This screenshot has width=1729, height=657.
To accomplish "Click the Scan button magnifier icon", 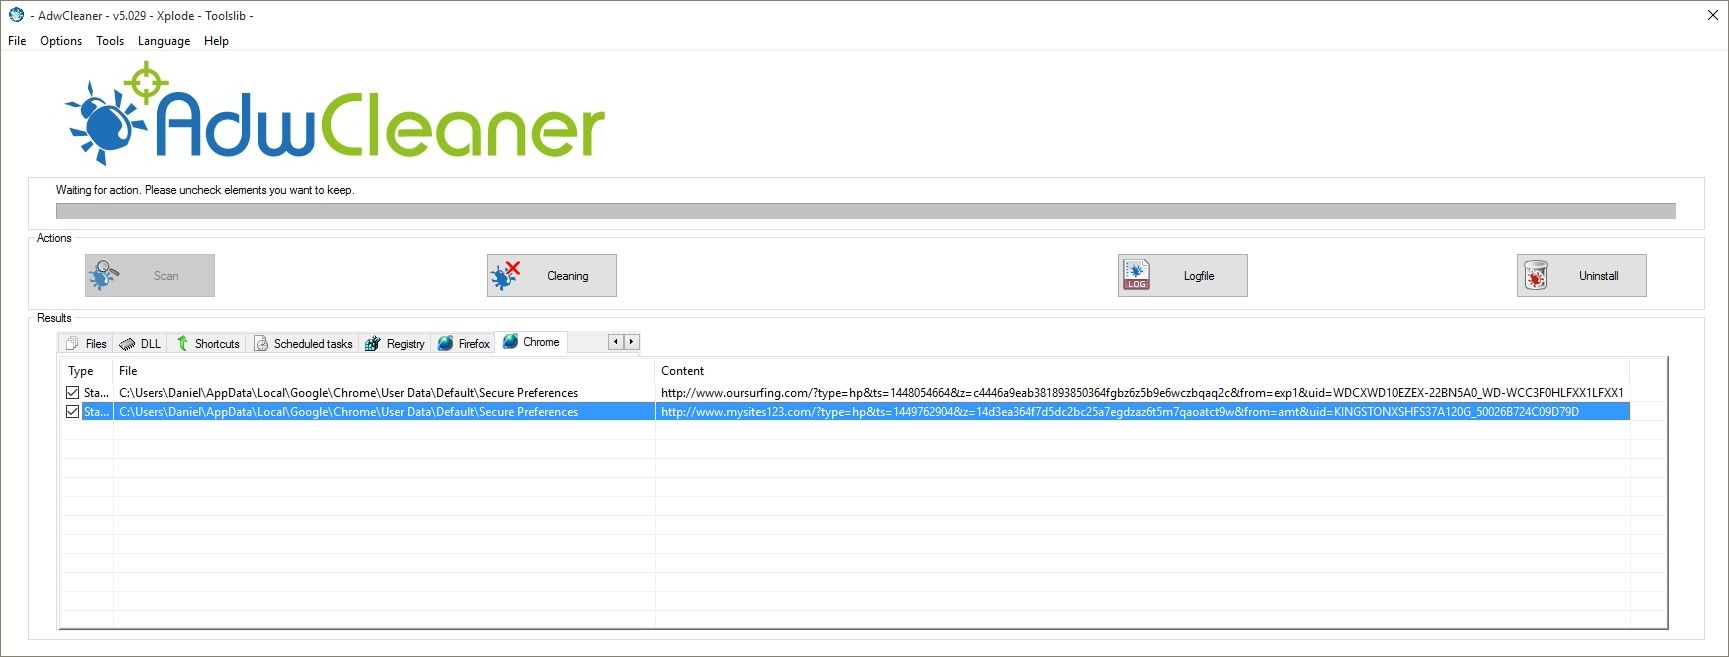I will (x=104, y=275).
